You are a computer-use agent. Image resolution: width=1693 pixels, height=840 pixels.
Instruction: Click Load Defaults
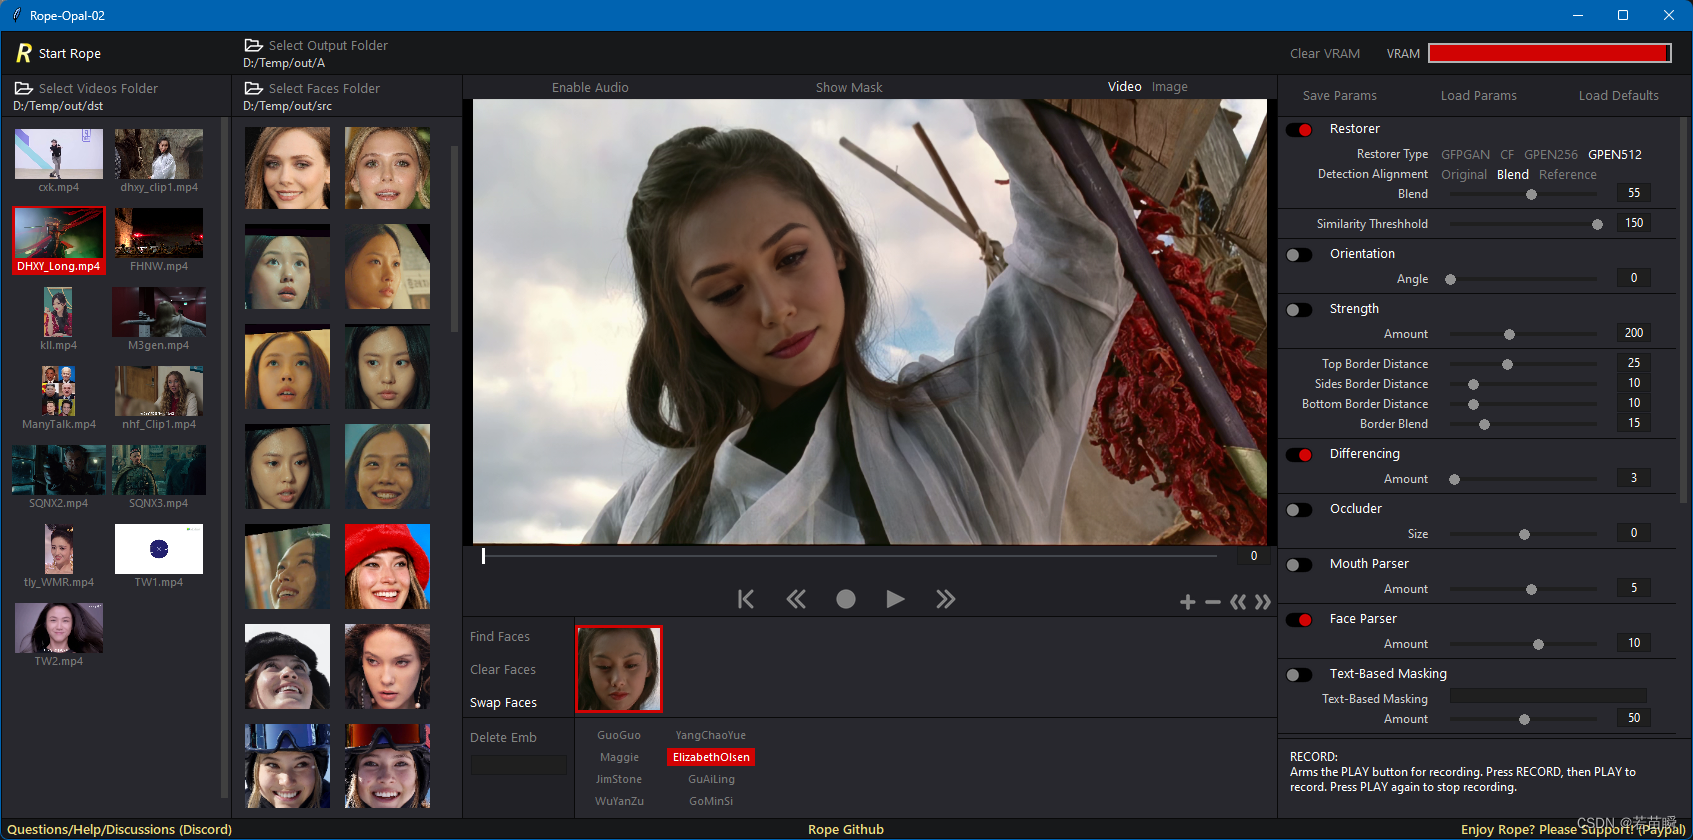click(1619, 95)
